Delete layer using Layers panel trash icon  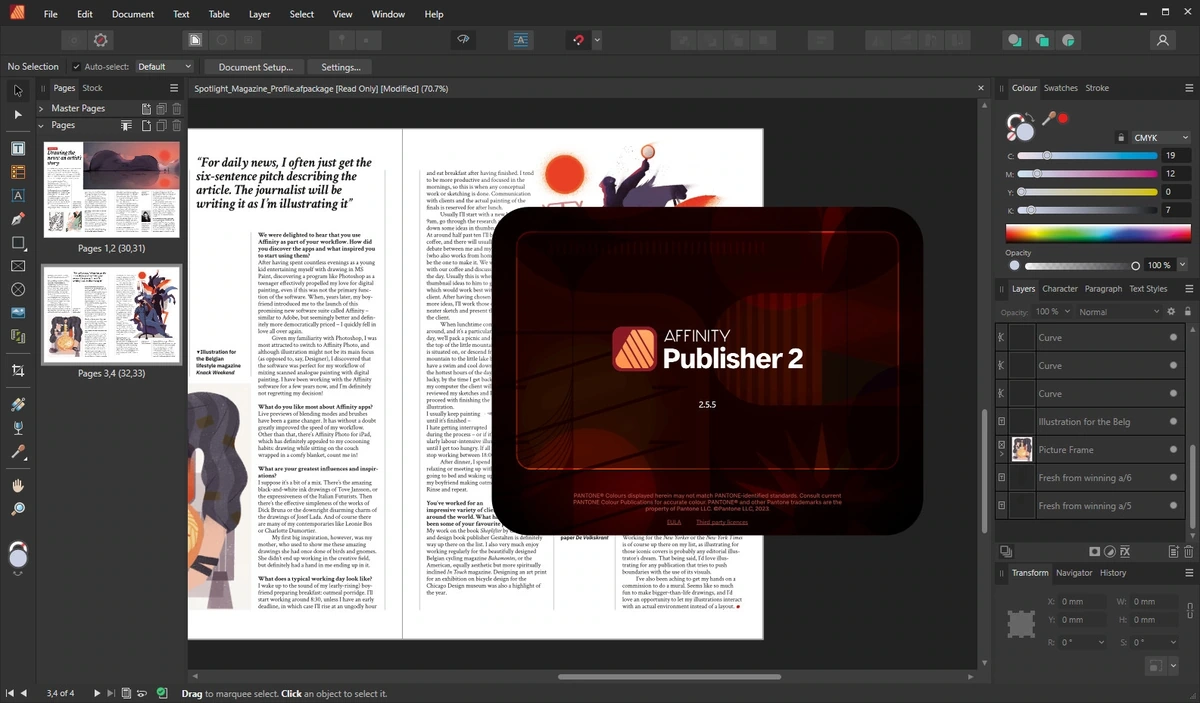[1188, 551]
